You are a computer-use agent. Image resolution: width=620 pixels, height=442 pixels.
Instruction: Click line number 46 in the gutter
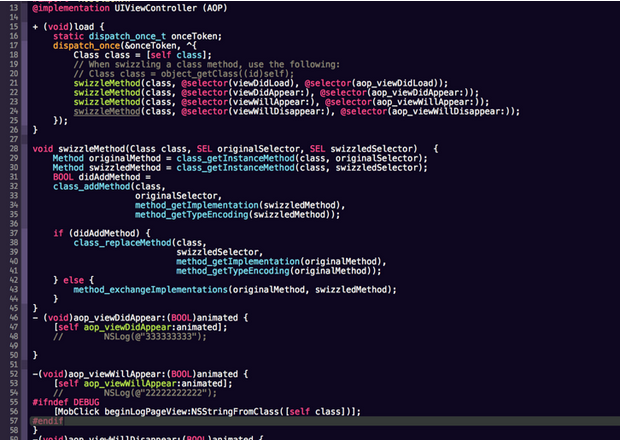(x=13, y=318)
